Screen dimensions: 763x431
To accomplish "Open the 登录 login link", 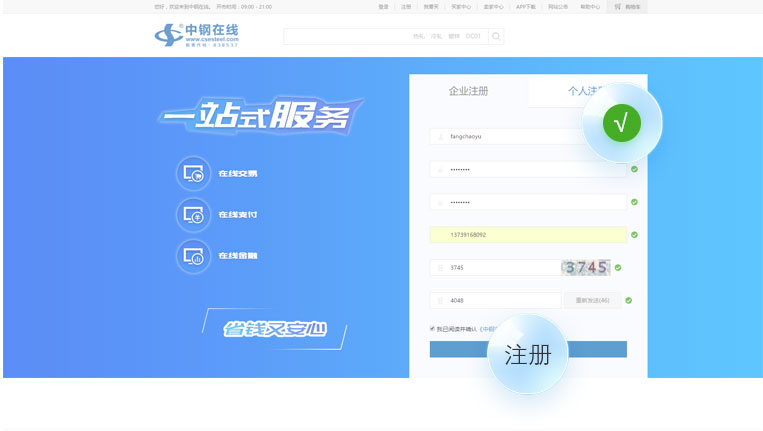I will pyautogui.click(x=383, y=6).
